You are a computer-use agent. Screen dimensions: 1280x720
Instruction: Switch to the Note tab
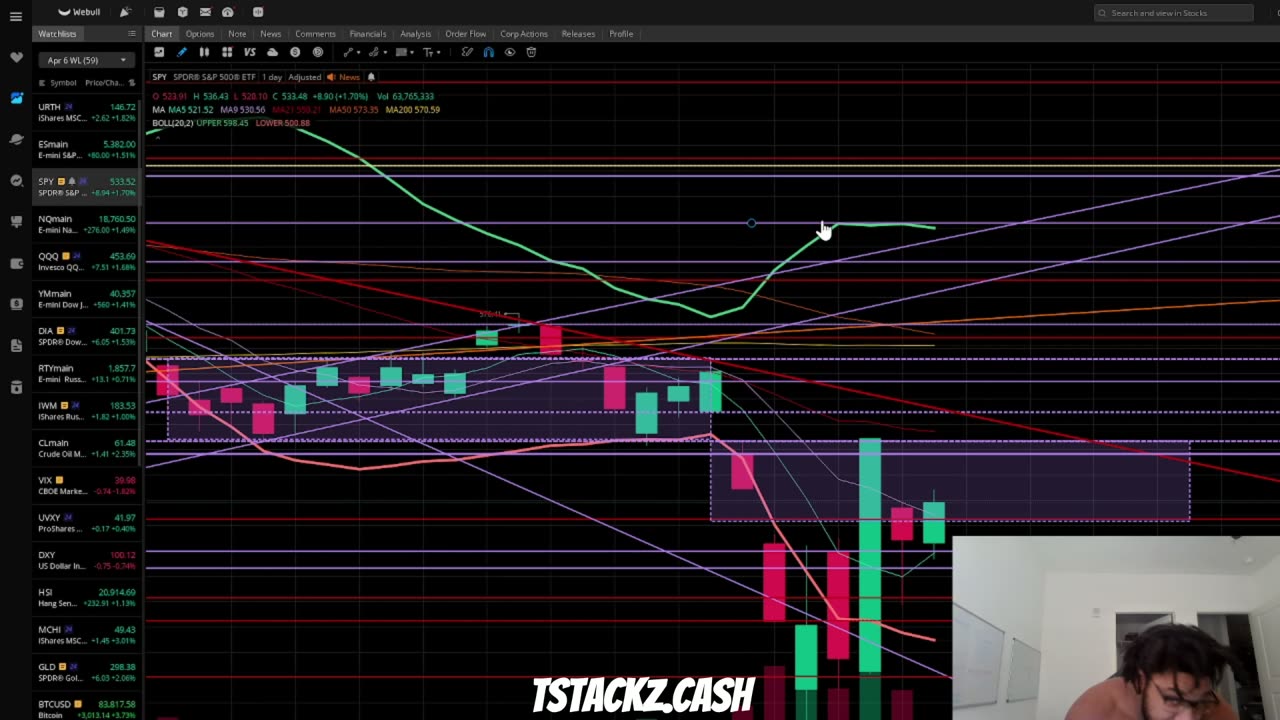tap(237, 34)
